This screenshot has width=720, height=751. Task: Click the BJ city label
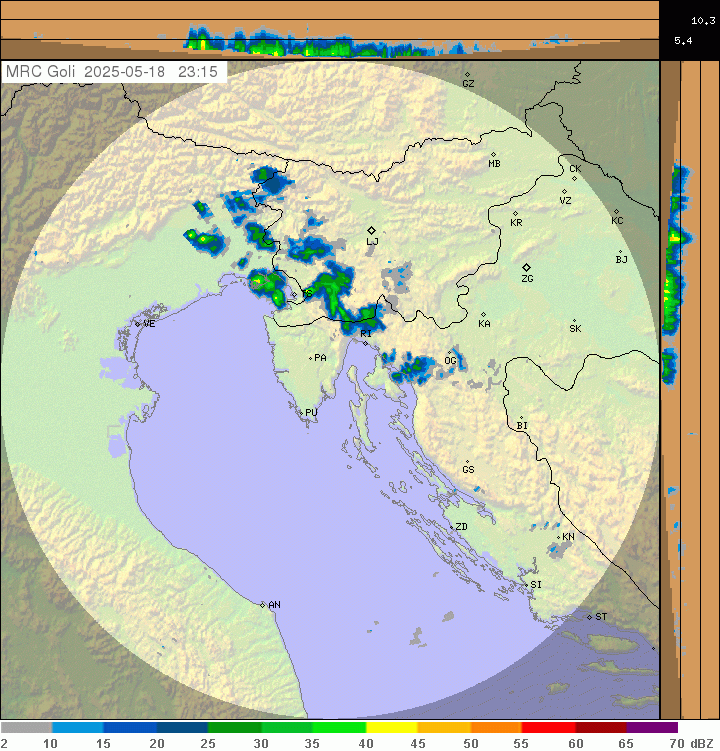point(621,260)
